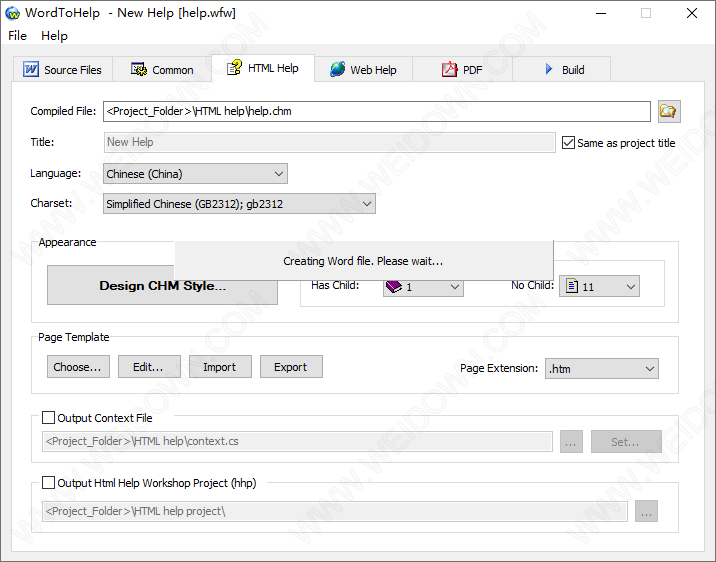Switch to the Common tab
716x562 pixels.
click(x=162, y=70)
